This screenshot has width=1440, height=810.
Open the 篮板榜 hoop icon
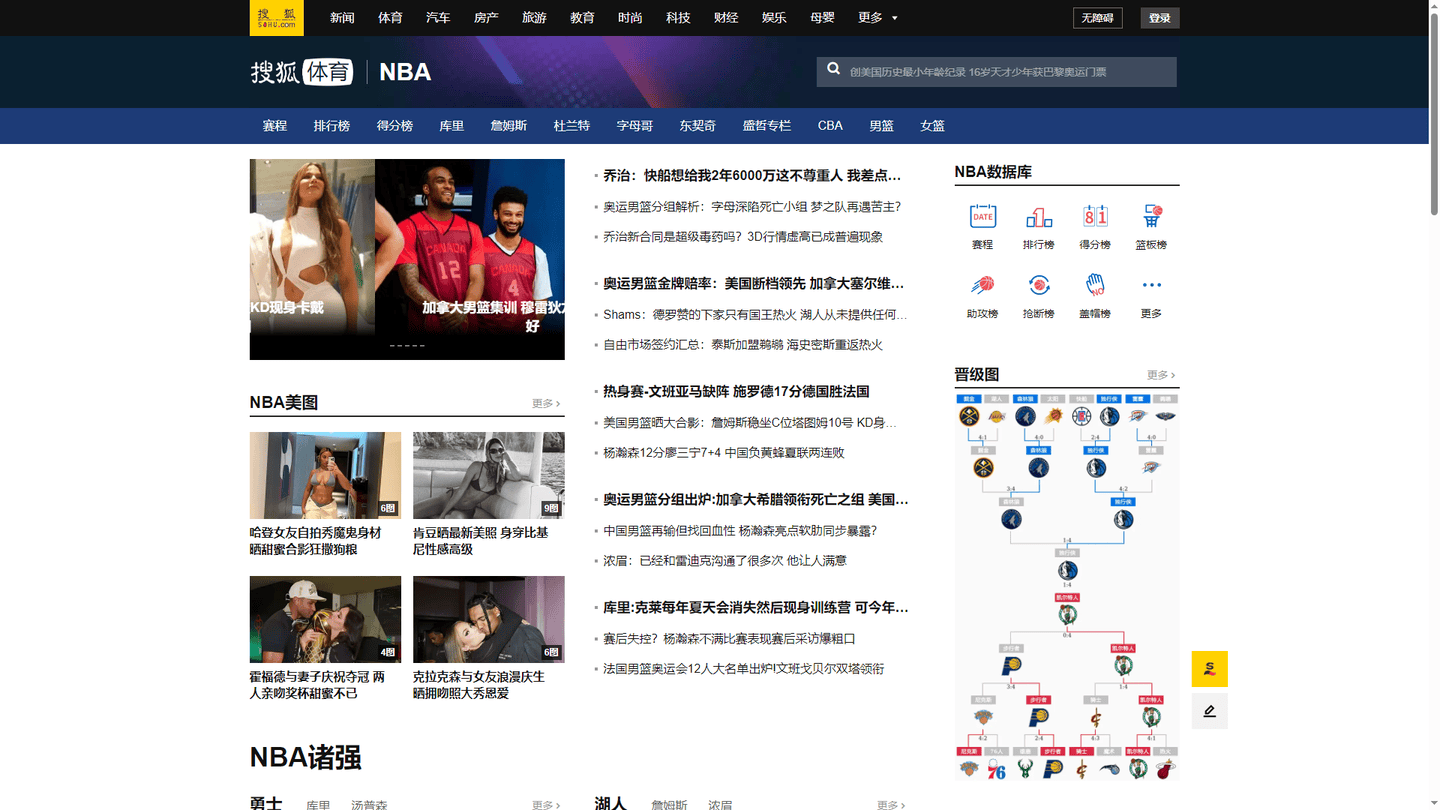click(x=1151, y=217)
